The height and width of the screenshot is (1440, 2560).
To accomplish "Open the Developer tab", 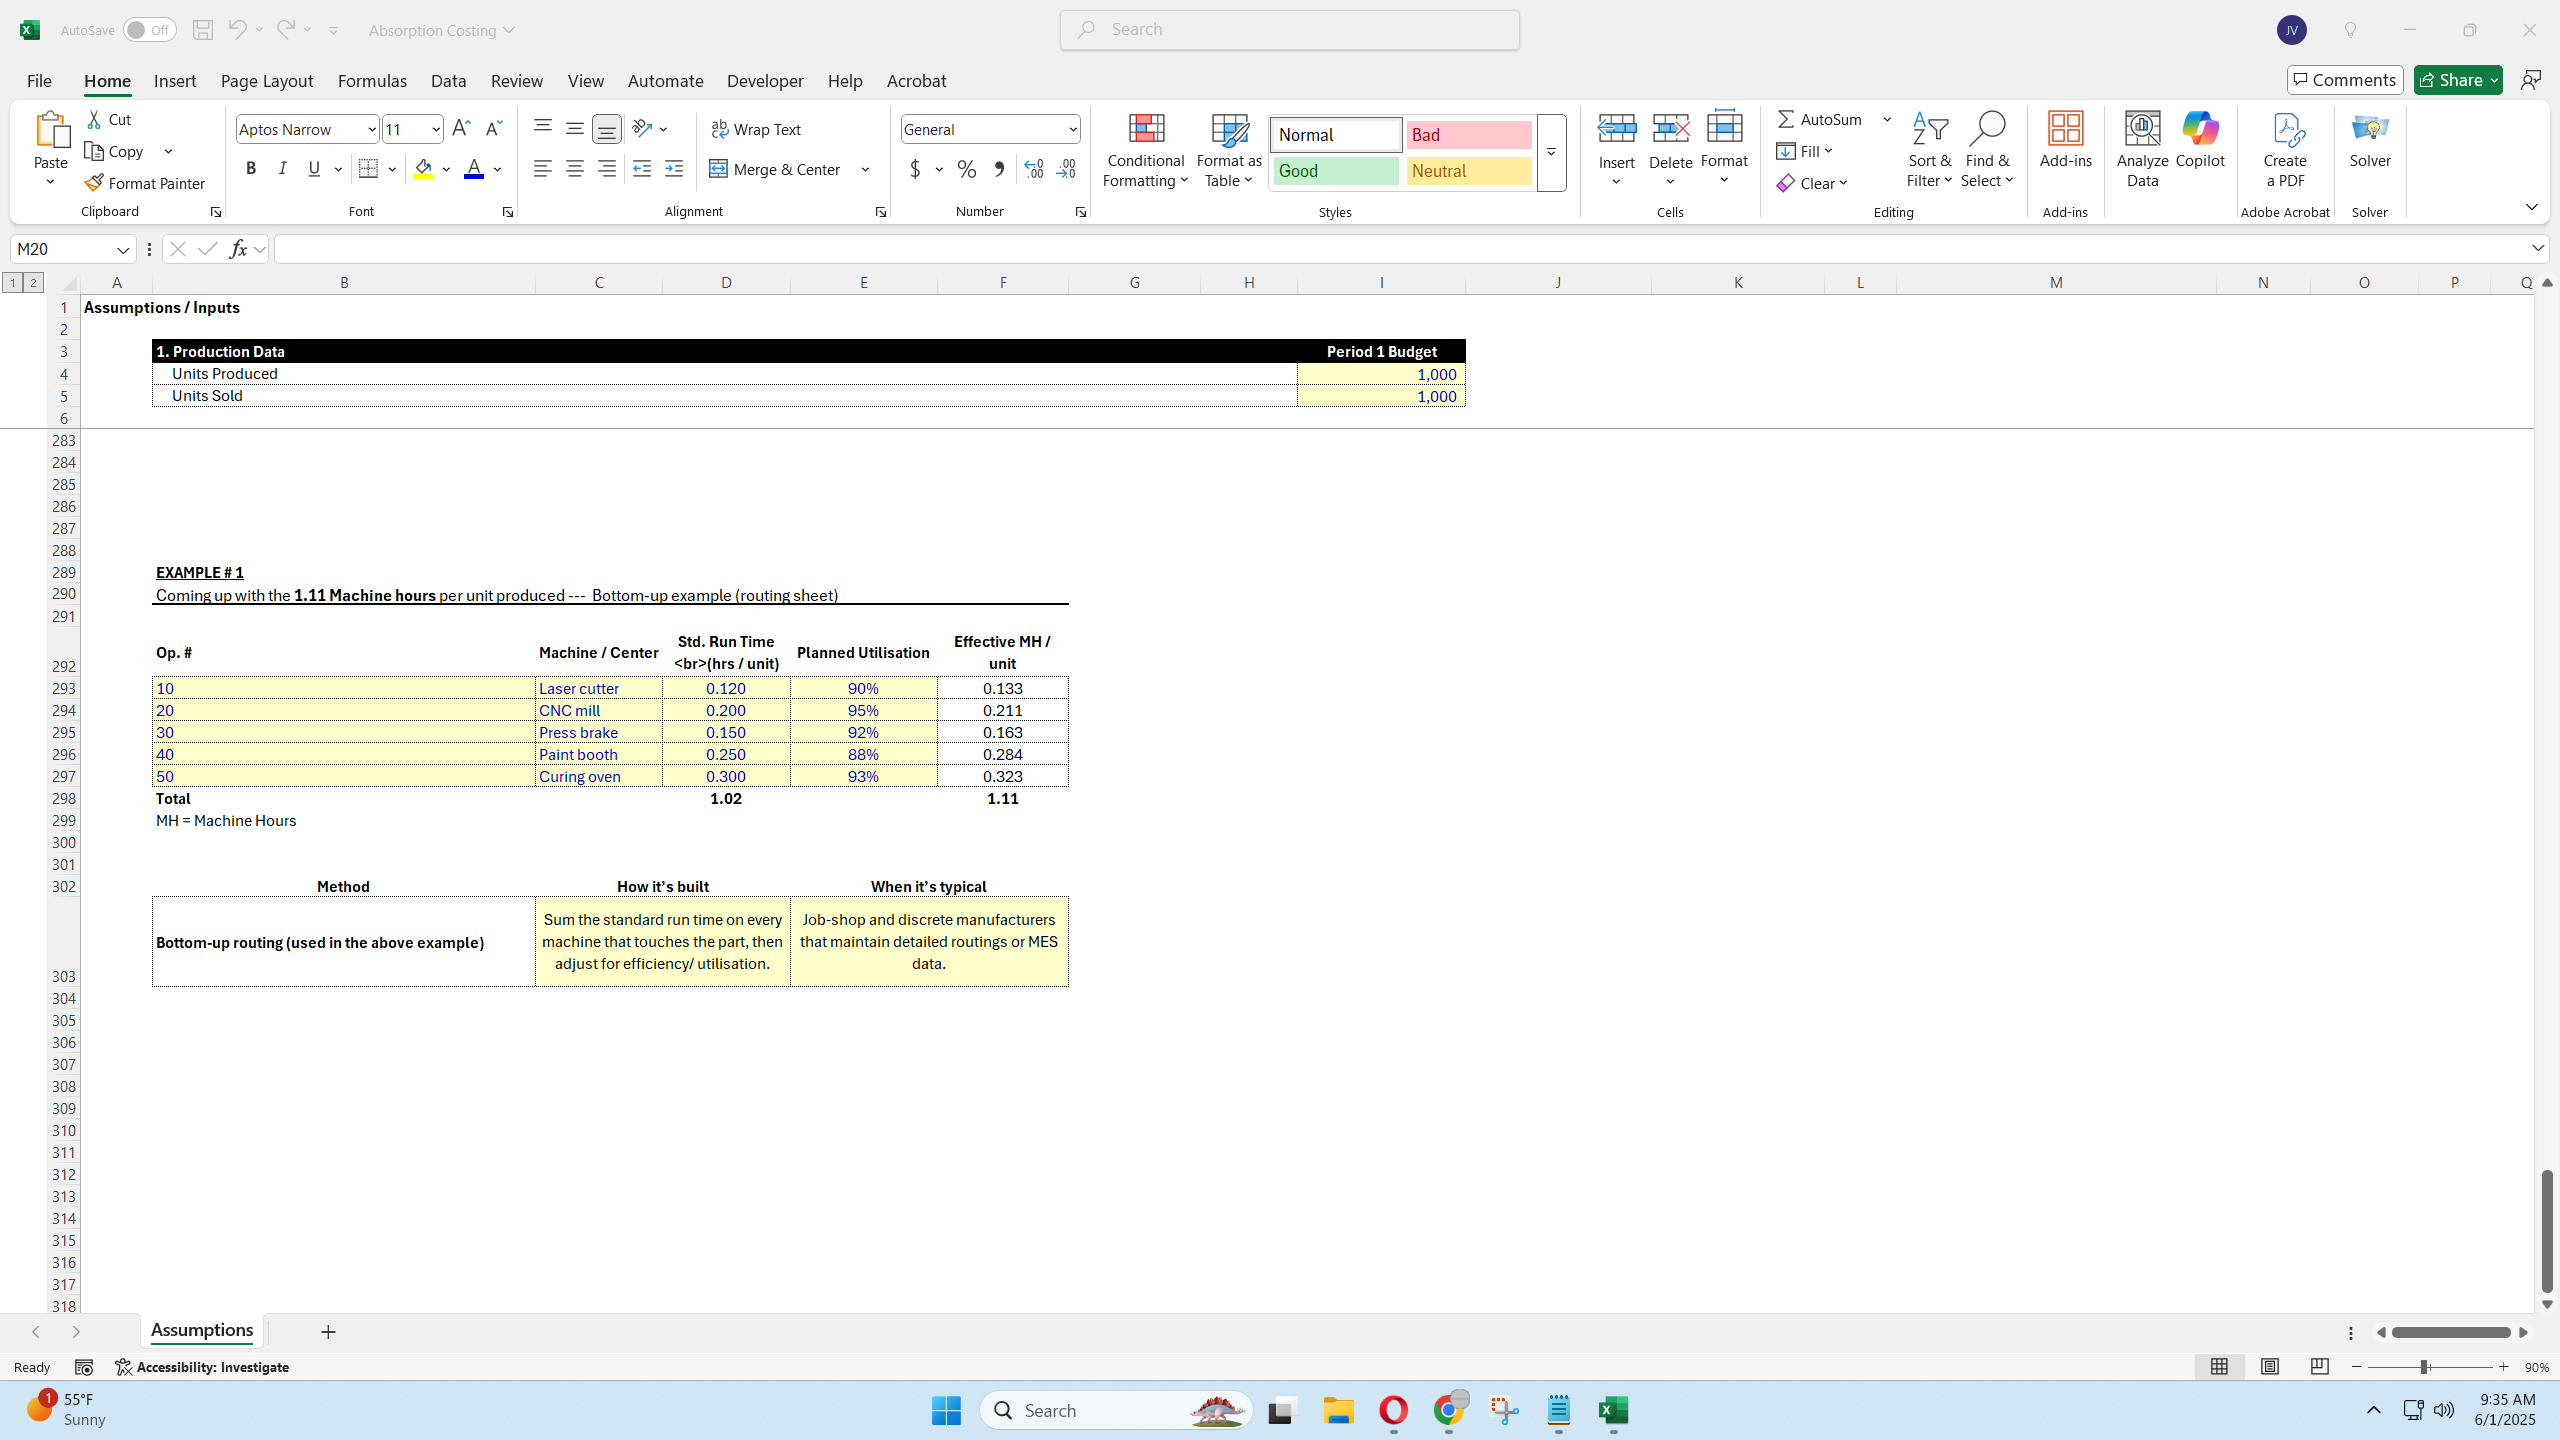I will (764, 80).
